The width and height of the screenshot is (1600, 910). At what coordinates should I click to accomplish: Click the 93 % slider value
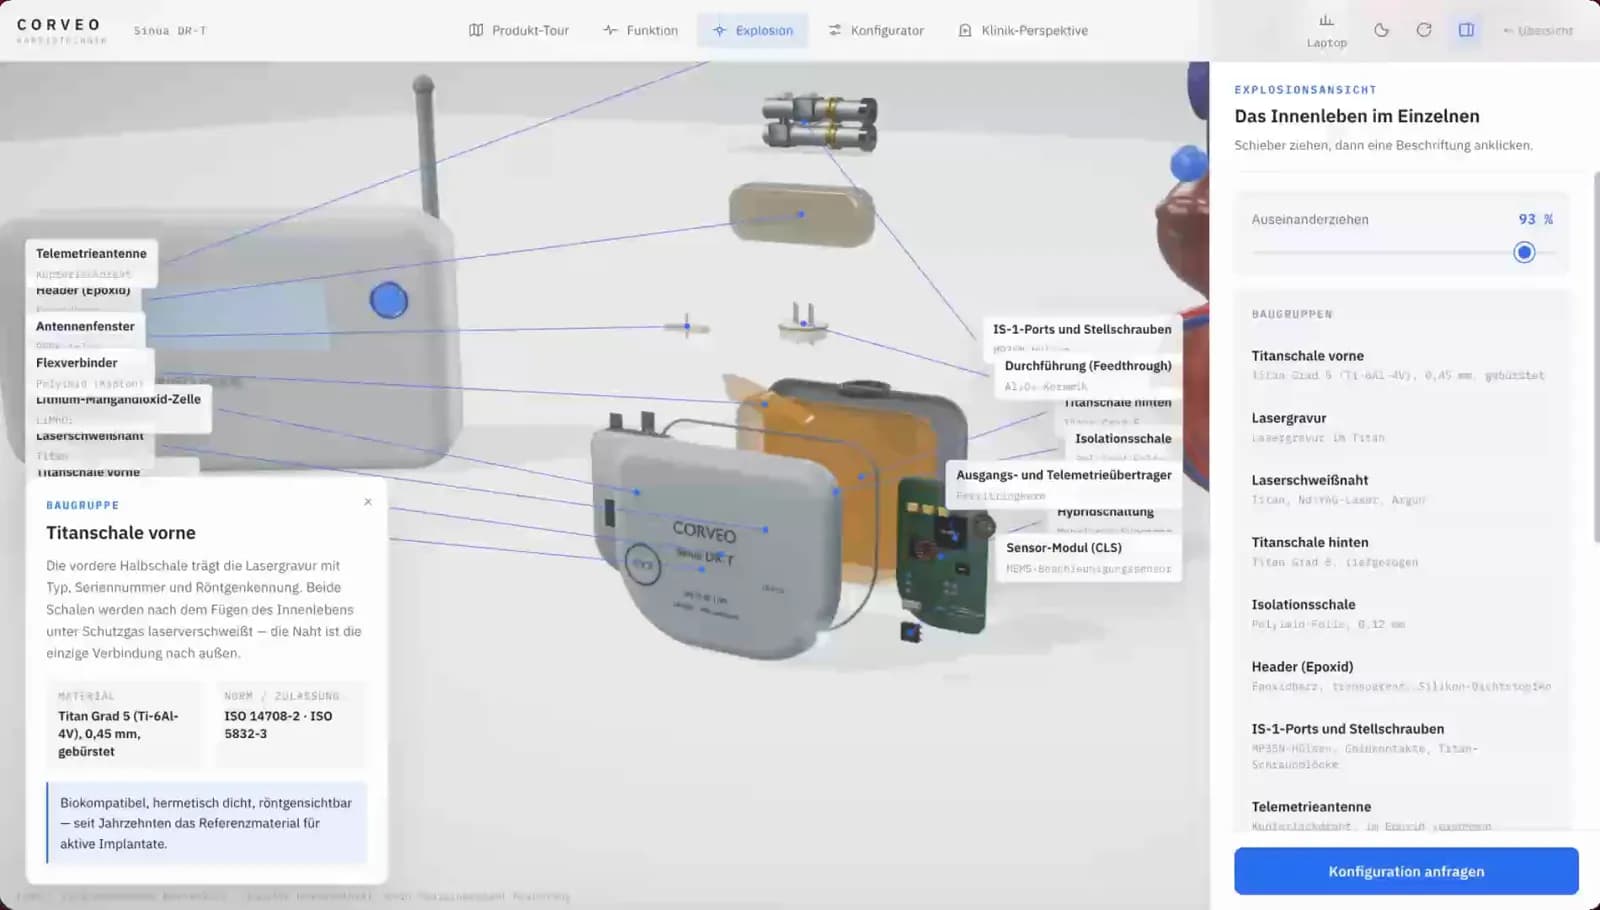tap(1535, 219)
